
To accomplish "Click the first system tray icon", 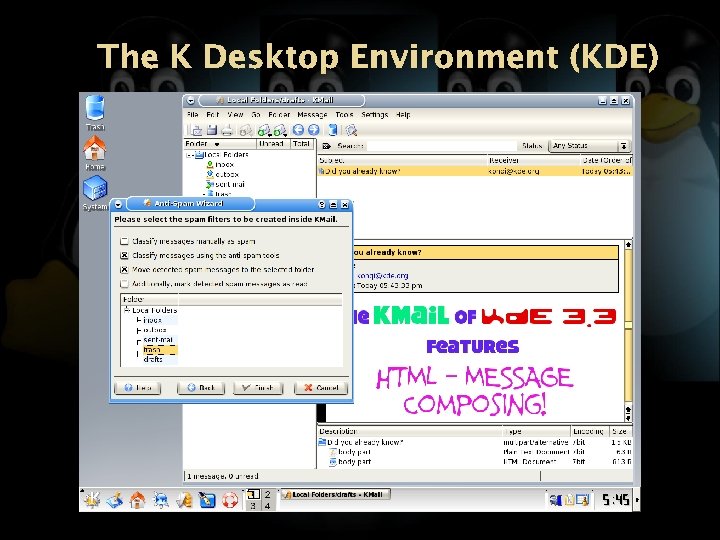I will click(x=556, y=500).
